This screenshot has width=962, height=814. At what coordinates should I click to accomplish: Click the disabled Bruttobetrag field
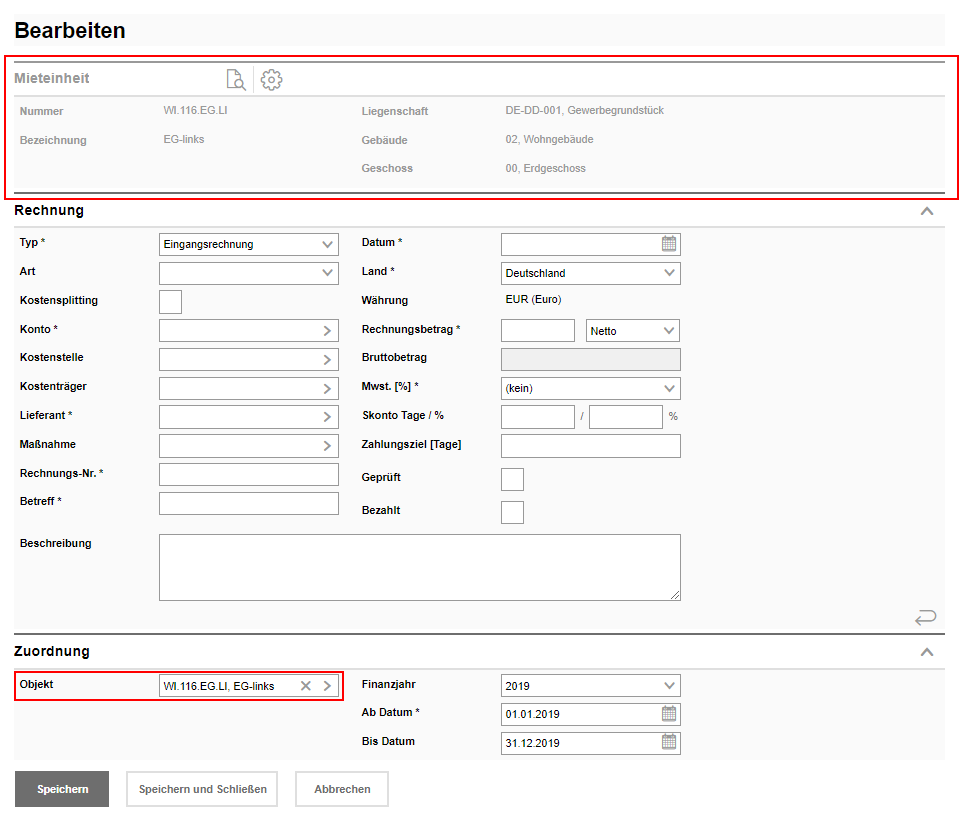point(590,359)
